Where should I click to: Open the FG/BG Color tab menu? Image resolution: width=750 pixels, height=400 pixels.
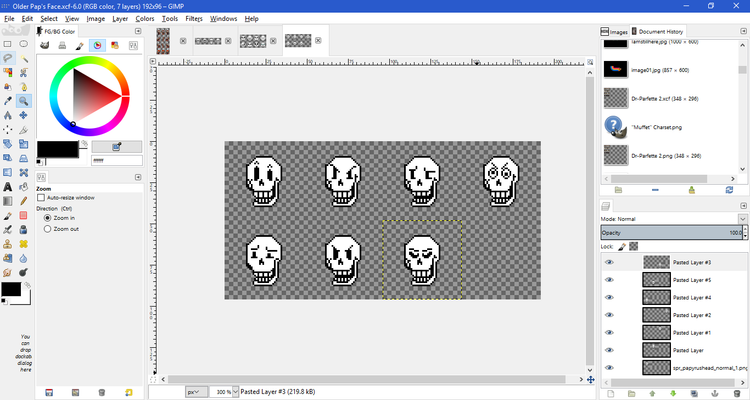pos(138,31)
